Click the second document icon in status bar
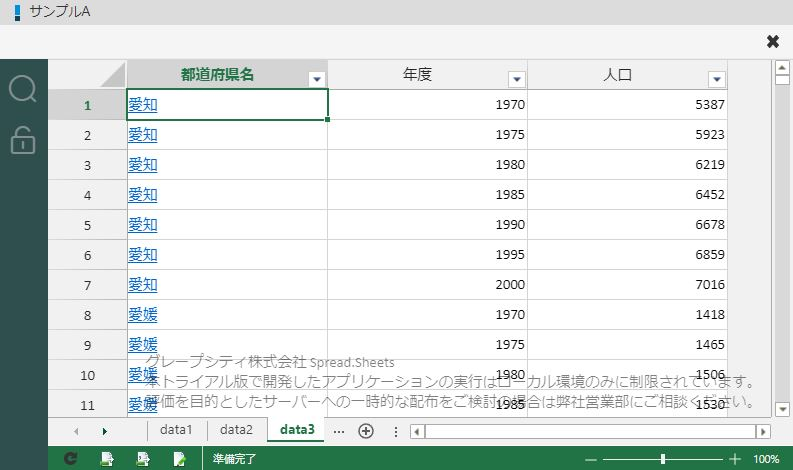This screenshot has width=793, height=470. pos(143,459)
